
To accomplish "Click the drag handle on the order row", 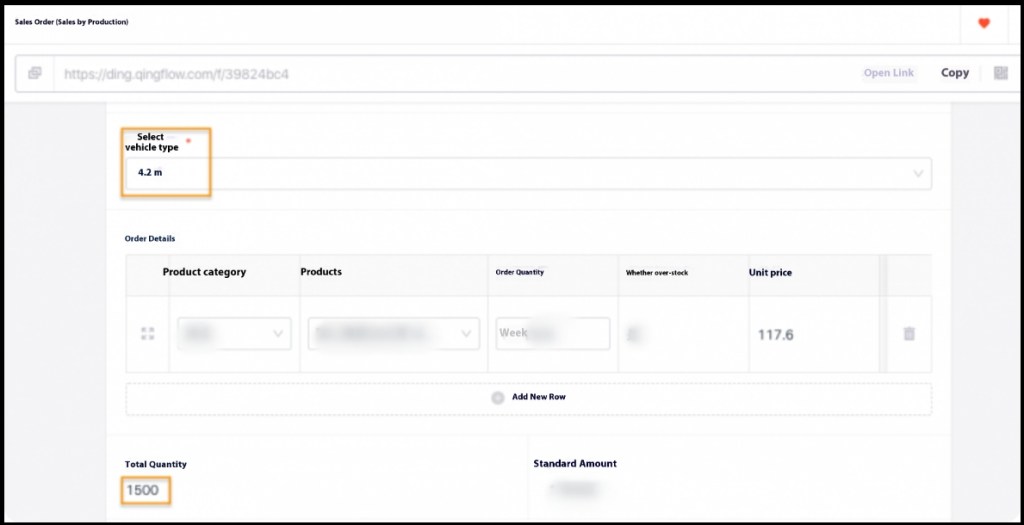I will (148, 334).
